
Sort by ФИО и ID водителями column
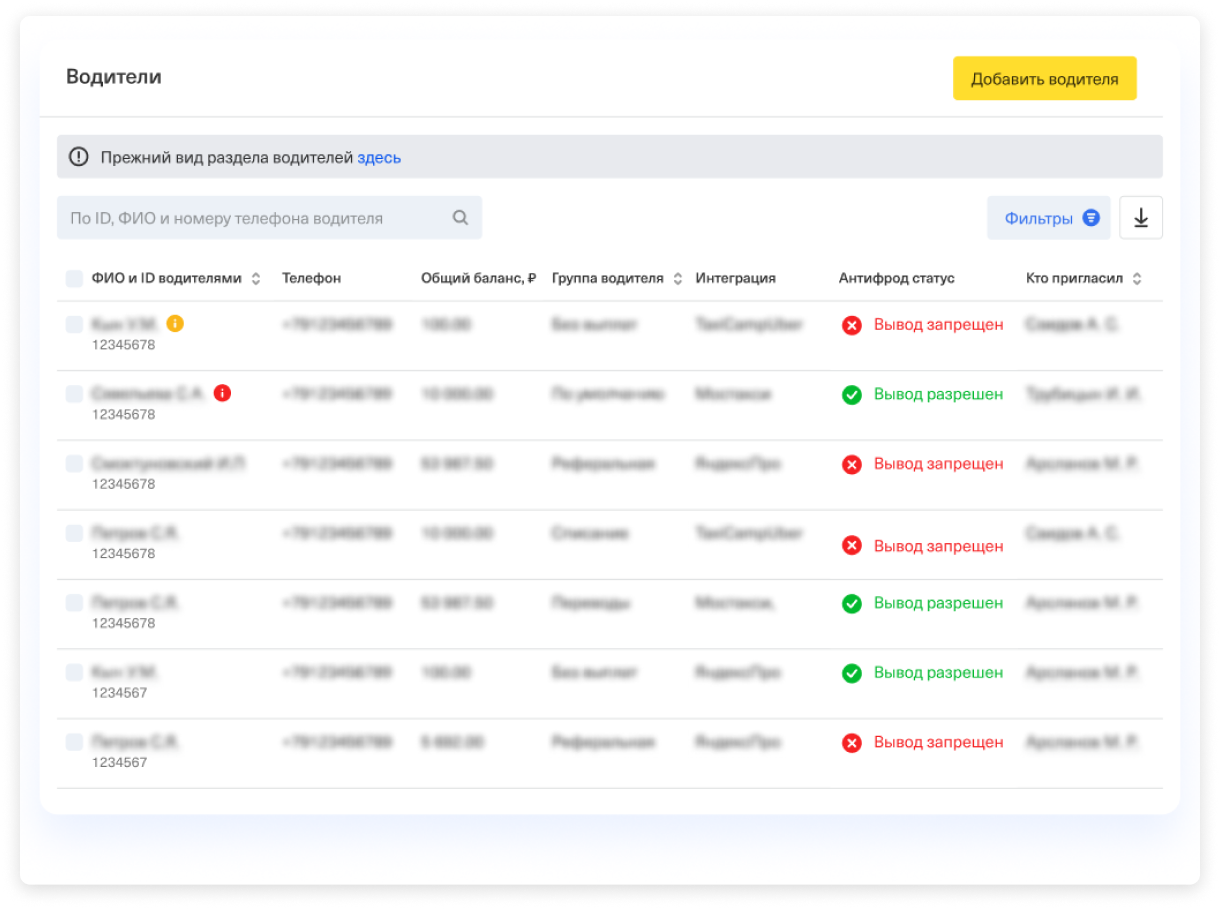256,279
